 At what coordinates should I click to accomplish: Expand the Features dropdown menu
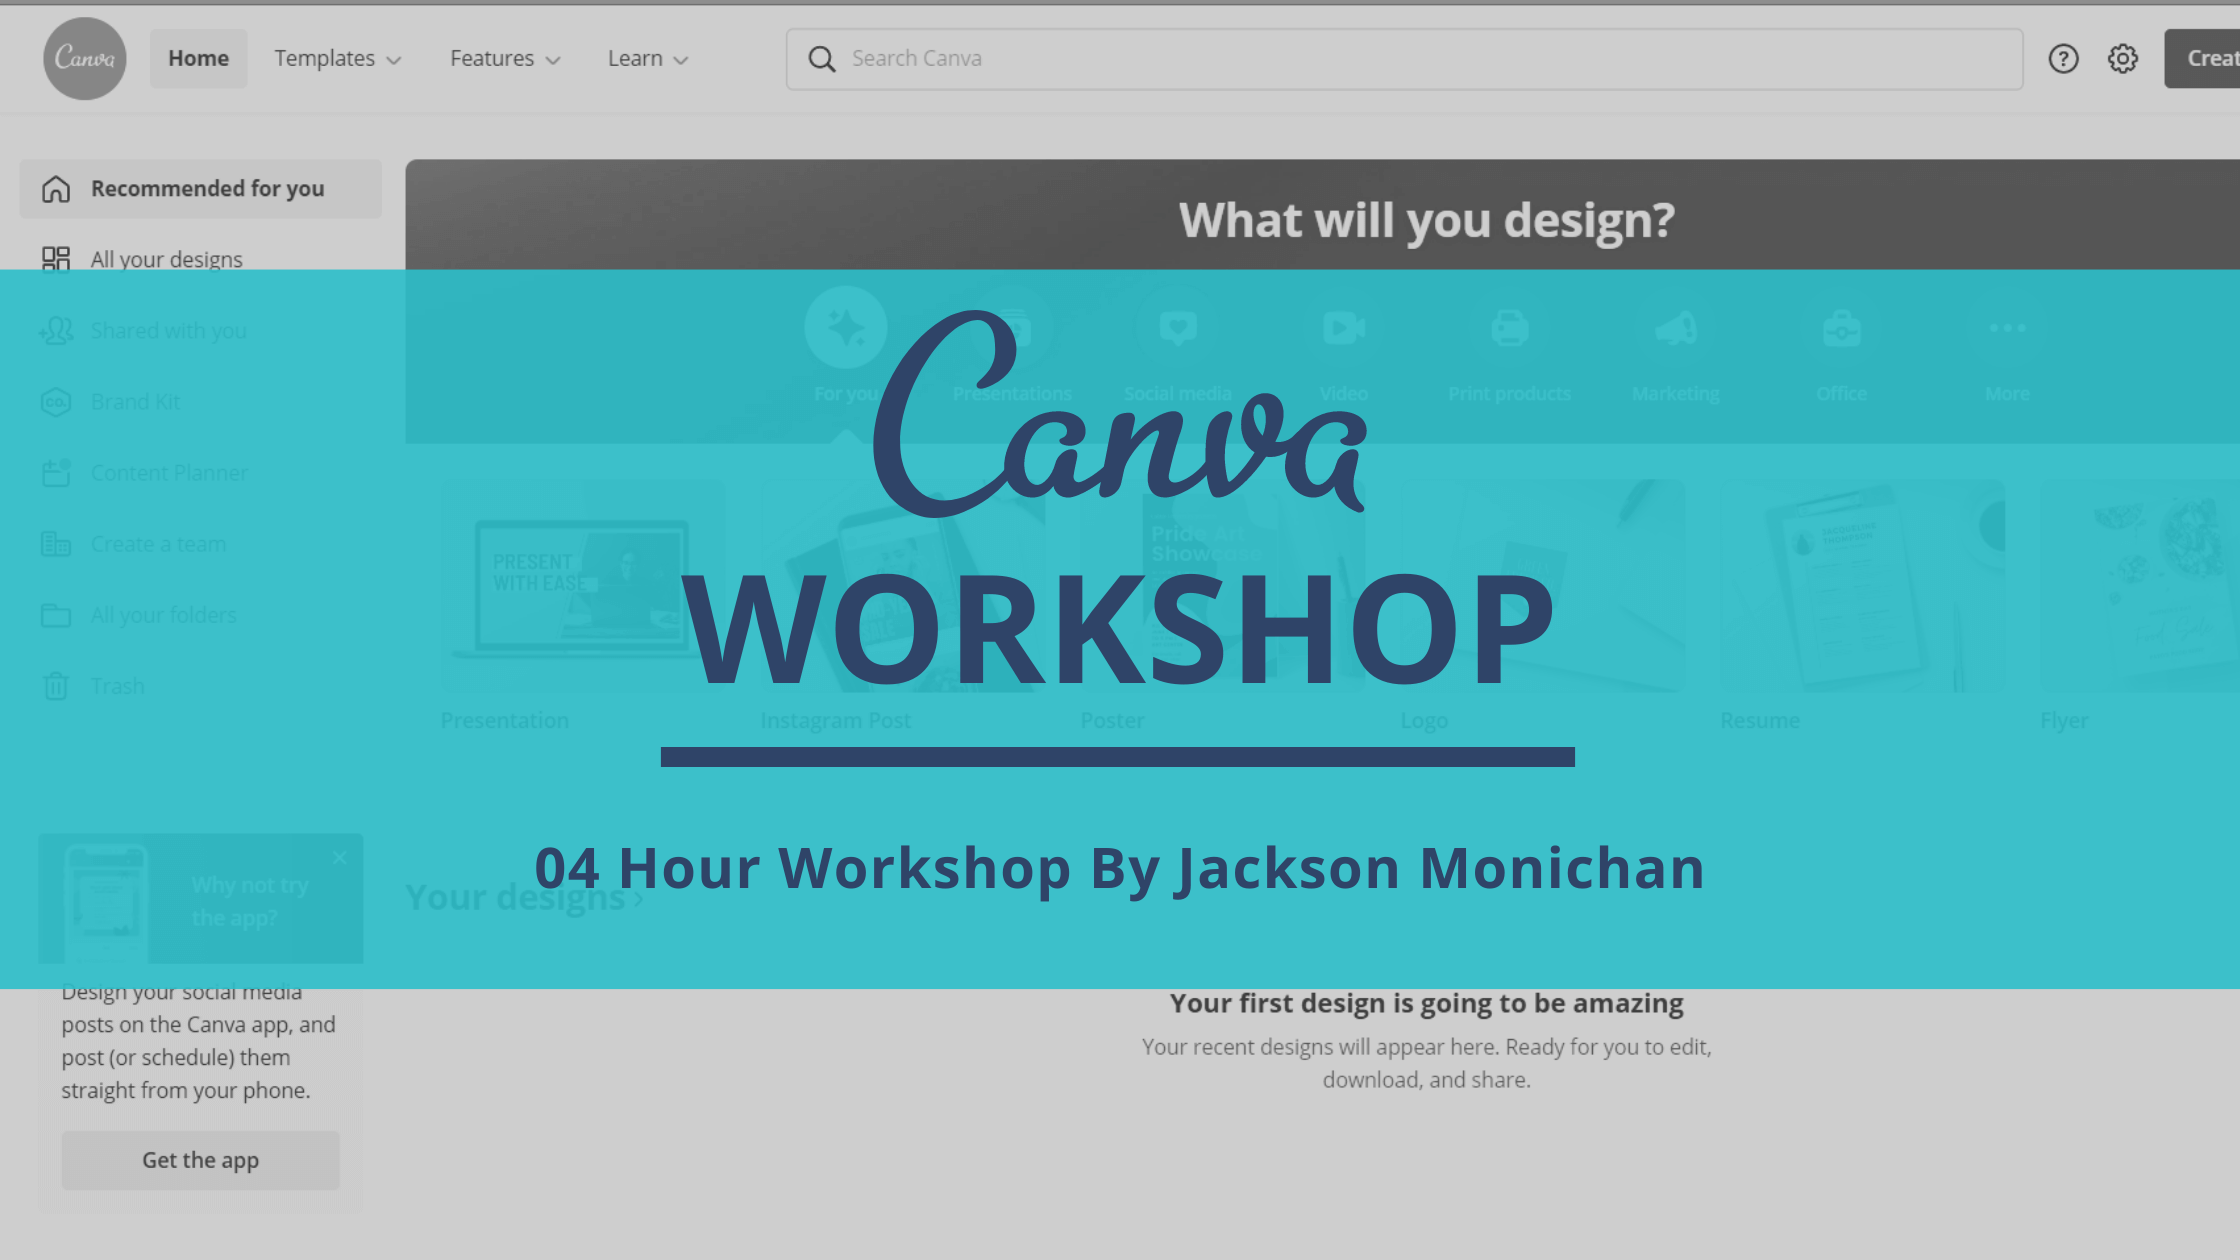tap(504, 58)
